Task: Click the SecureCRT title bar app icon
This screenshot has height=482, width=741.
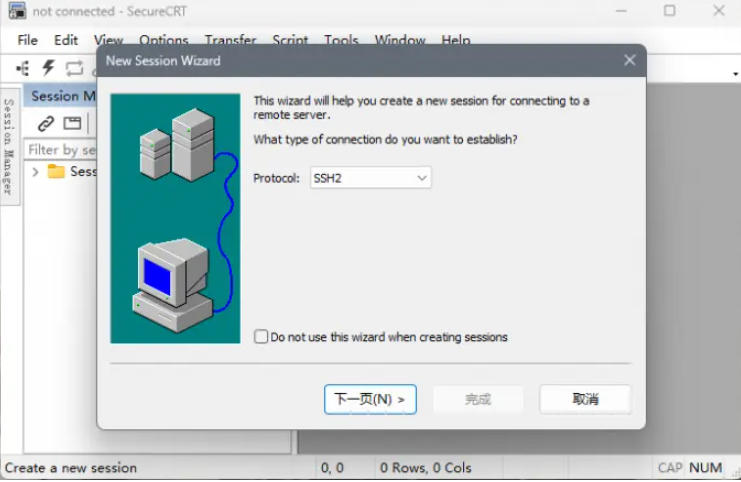Action: (17, 10)
